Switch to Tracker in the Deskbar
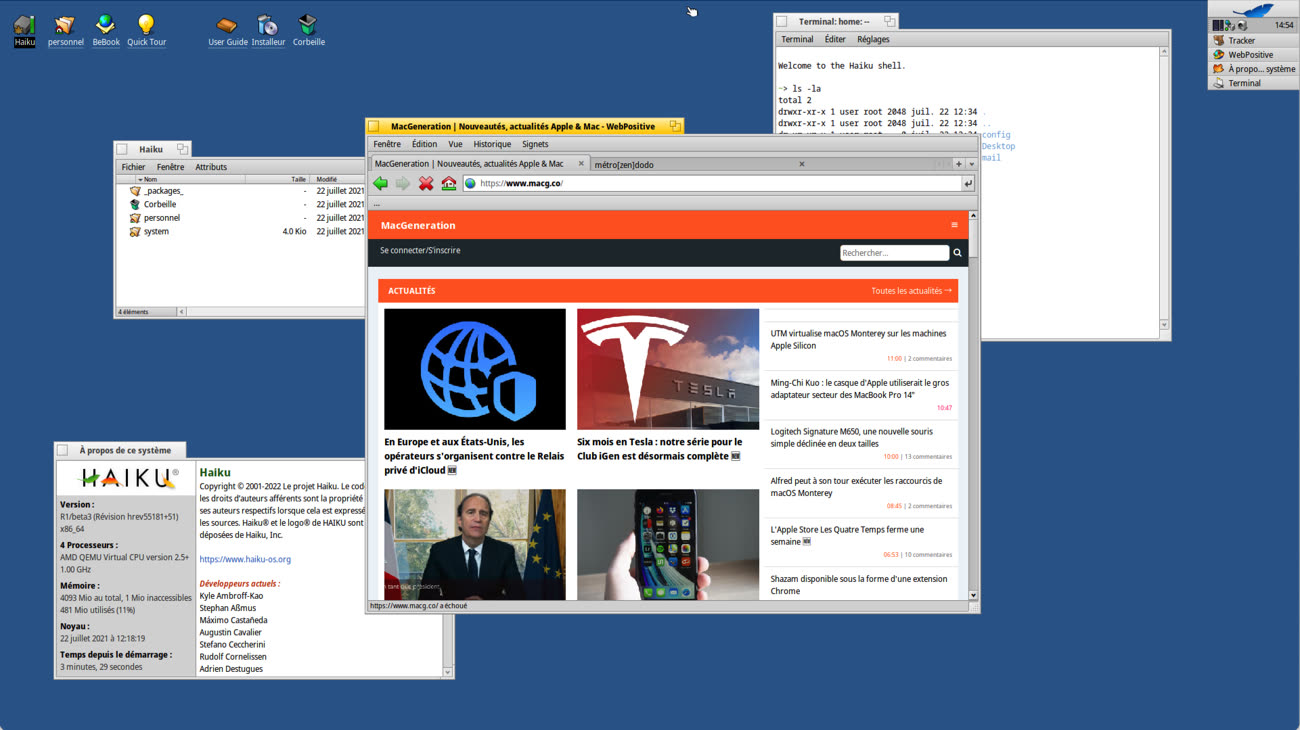Viewport: 1300px width, 730px height. [1253, 41]
